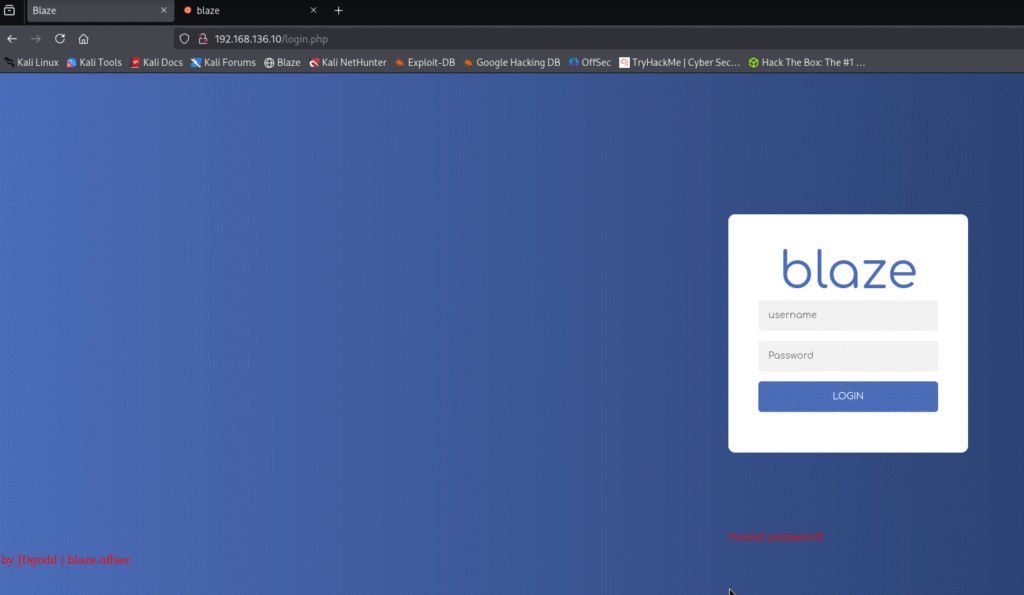Open the TryHackMe bookmark
The image size is (1024, 595).
680,62
